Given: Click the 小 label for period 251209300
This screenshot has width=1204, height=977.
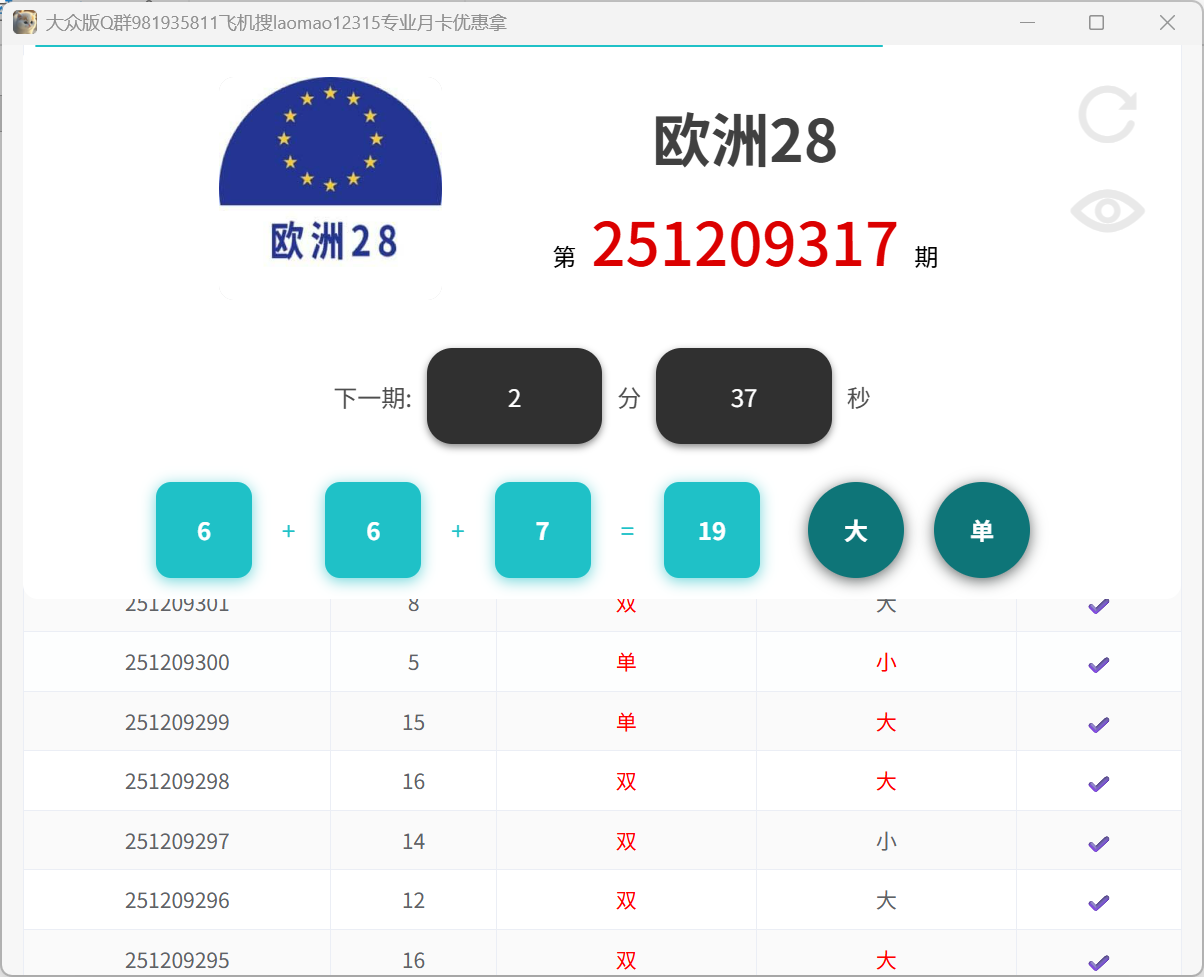Looking at the screenshot, I should (x=886, y=663).
